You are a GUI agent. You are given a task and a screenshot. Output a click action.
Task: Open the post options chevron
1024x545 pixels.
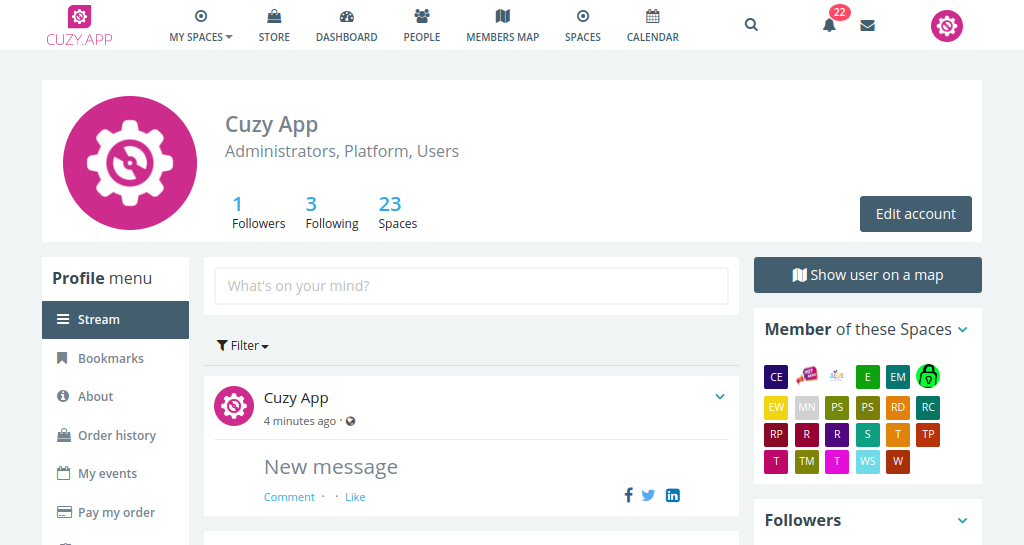click(x=720, y=396)
